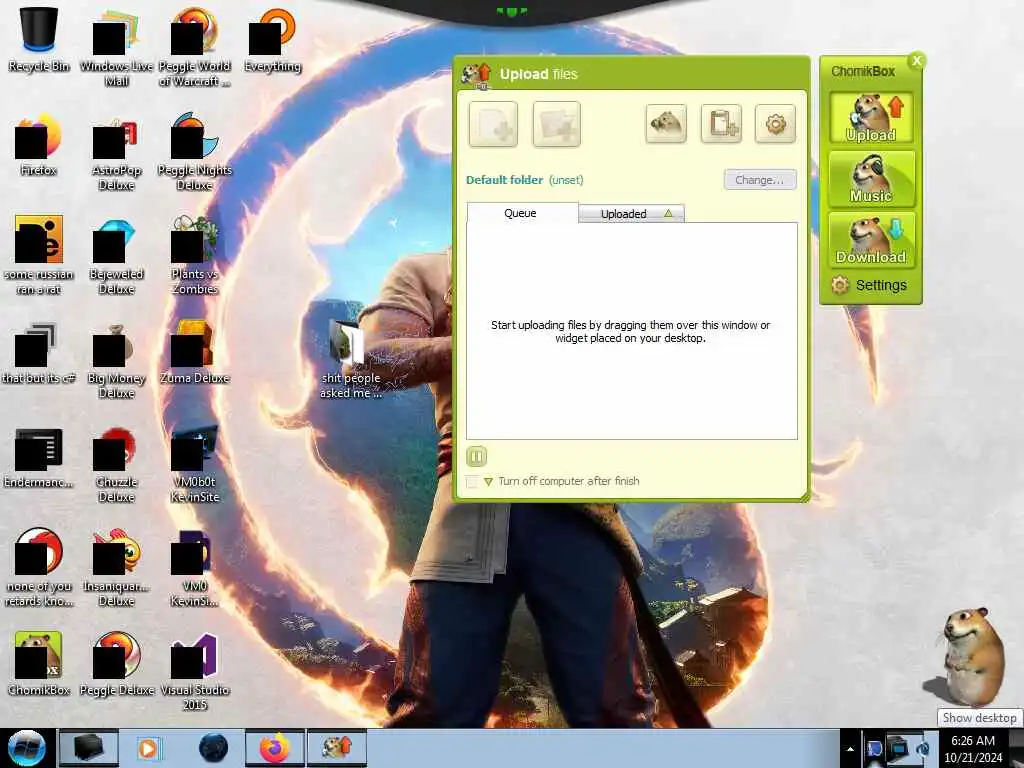
Task: Close the ChomikBox widget with its X
Action: [x=917, y=61]
